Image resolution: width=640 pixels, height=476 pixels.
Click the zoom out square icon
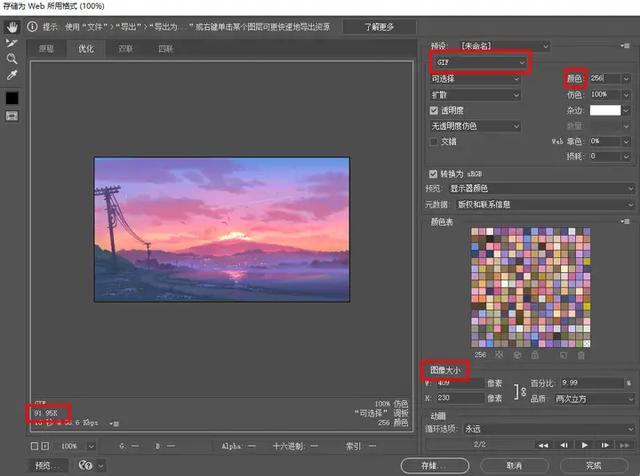(x=35, y=446)
